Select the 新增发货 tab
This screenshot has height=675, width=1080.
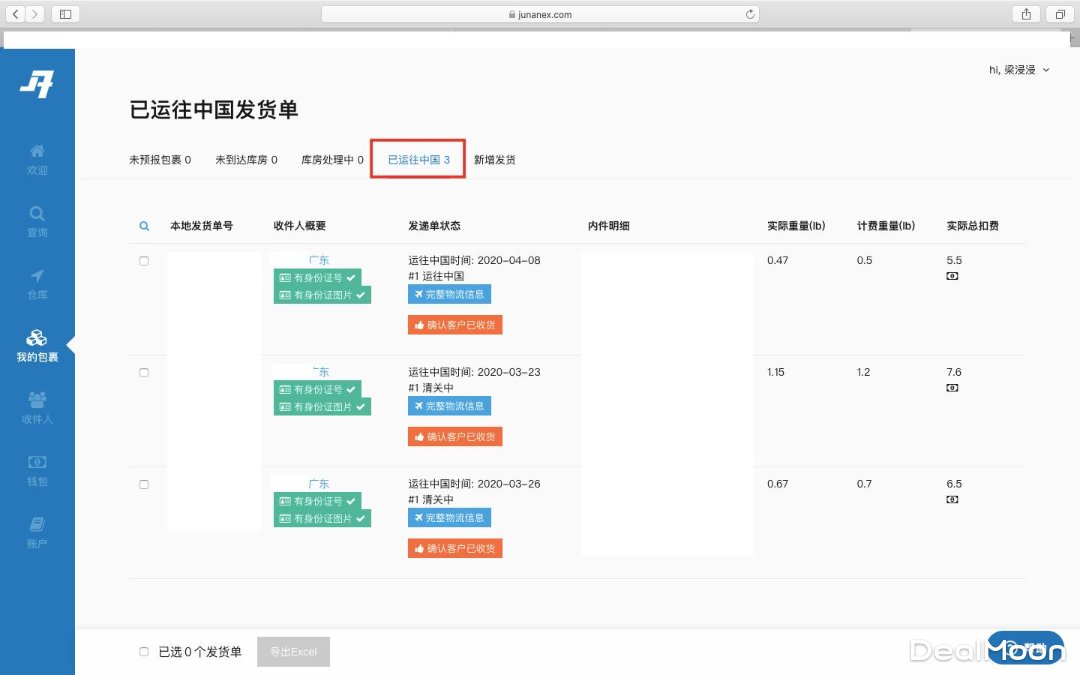tap(495, 160)
